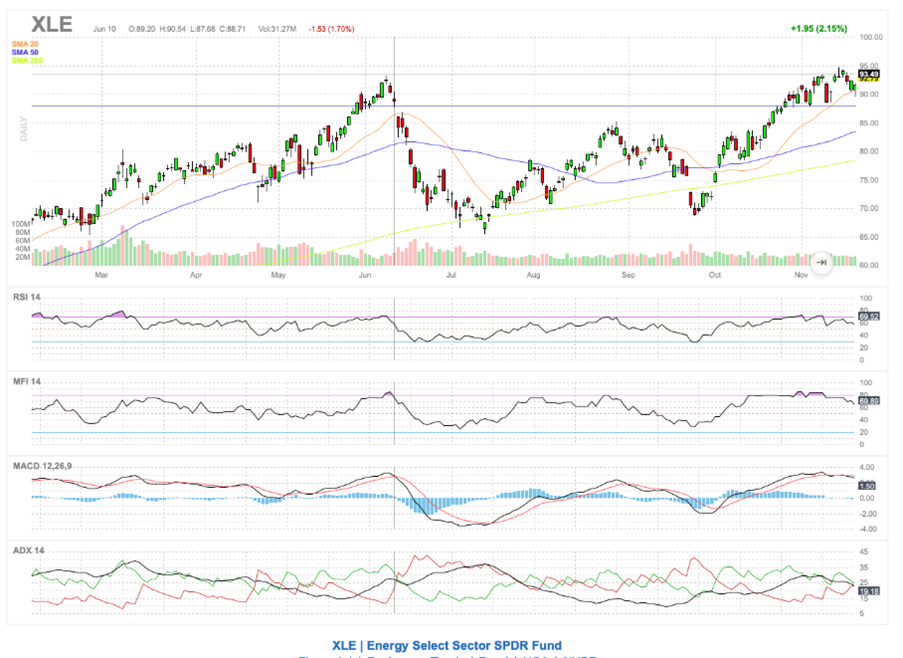Toggle the SMA 20 overlay label
This screenshot has width=903, height=658.
pyautogui.click(x=25, y=43)
